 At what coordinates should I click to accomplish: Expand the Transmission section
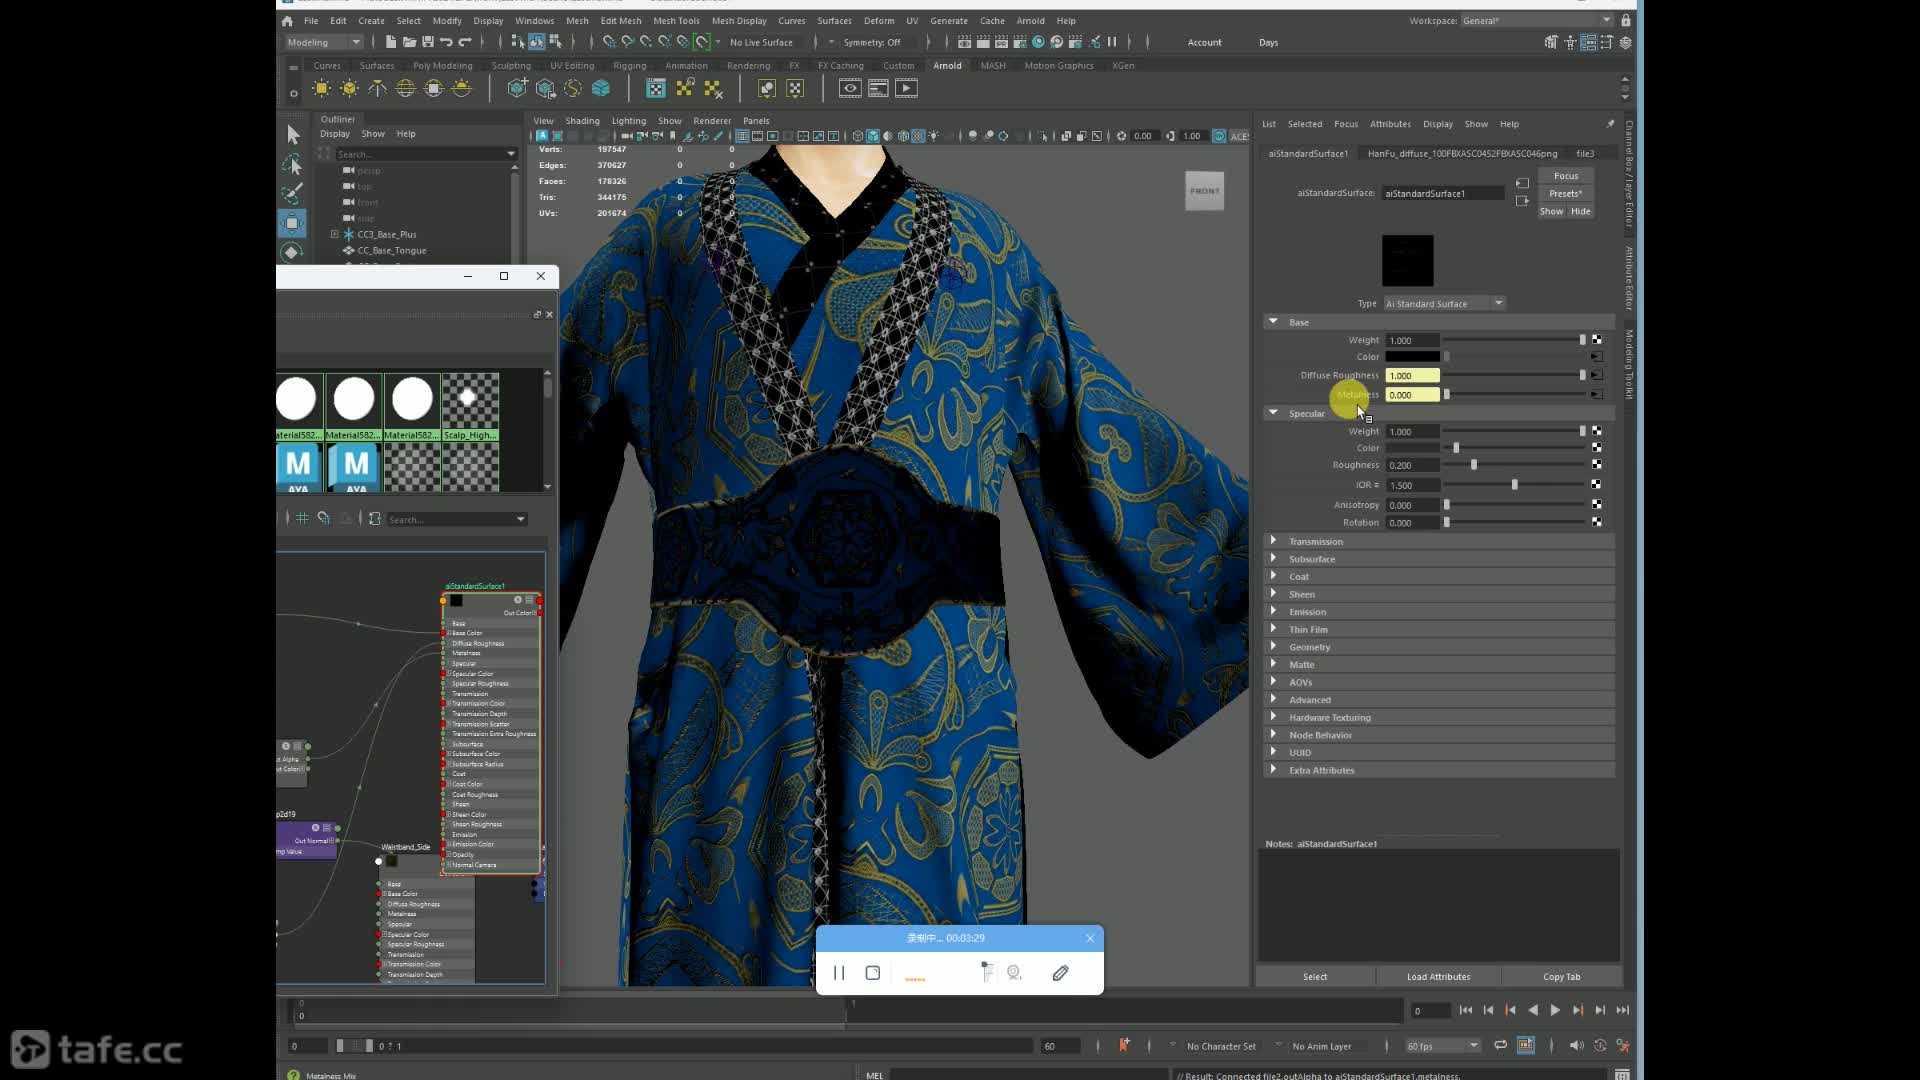click(x=1273, y=541)
